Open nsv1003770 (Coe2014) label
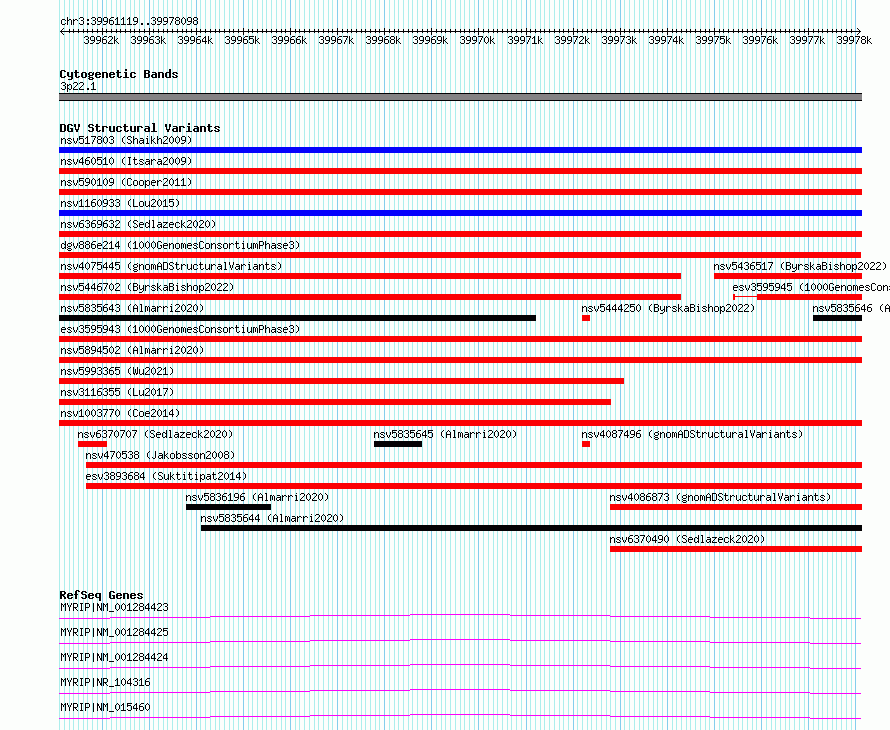The height and width of the screenshot is (730, 890). tap(120, 413)
